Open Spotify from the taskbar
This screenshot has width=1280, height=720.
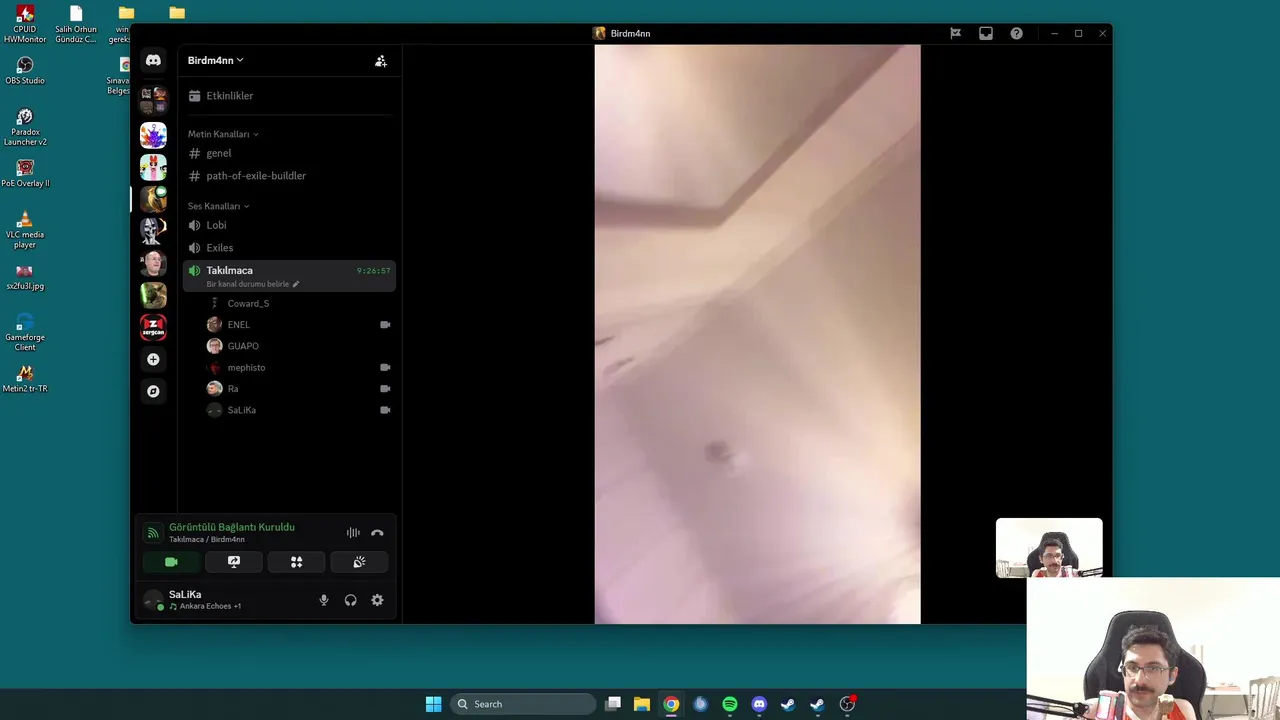[730, 704]
